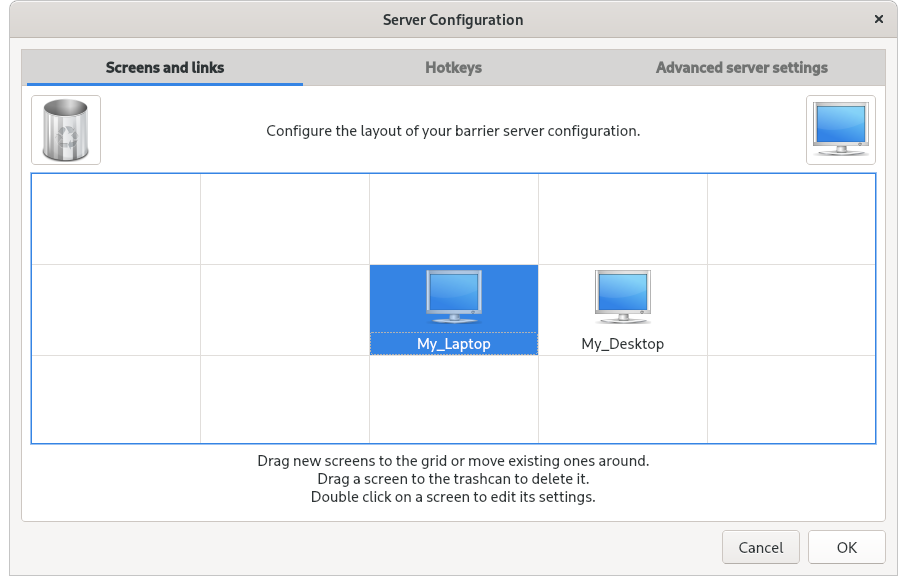Select the bottom-right corner grid cell
The image size is (907, 585).
[791, 399]
